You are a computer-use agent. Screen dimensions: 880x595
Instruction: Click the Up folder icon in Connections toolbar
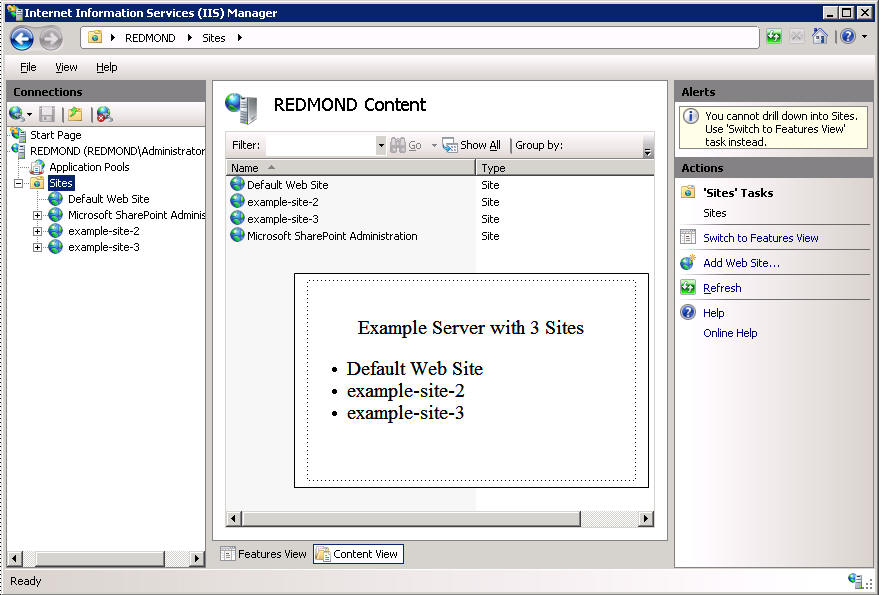tap(75, 114)
